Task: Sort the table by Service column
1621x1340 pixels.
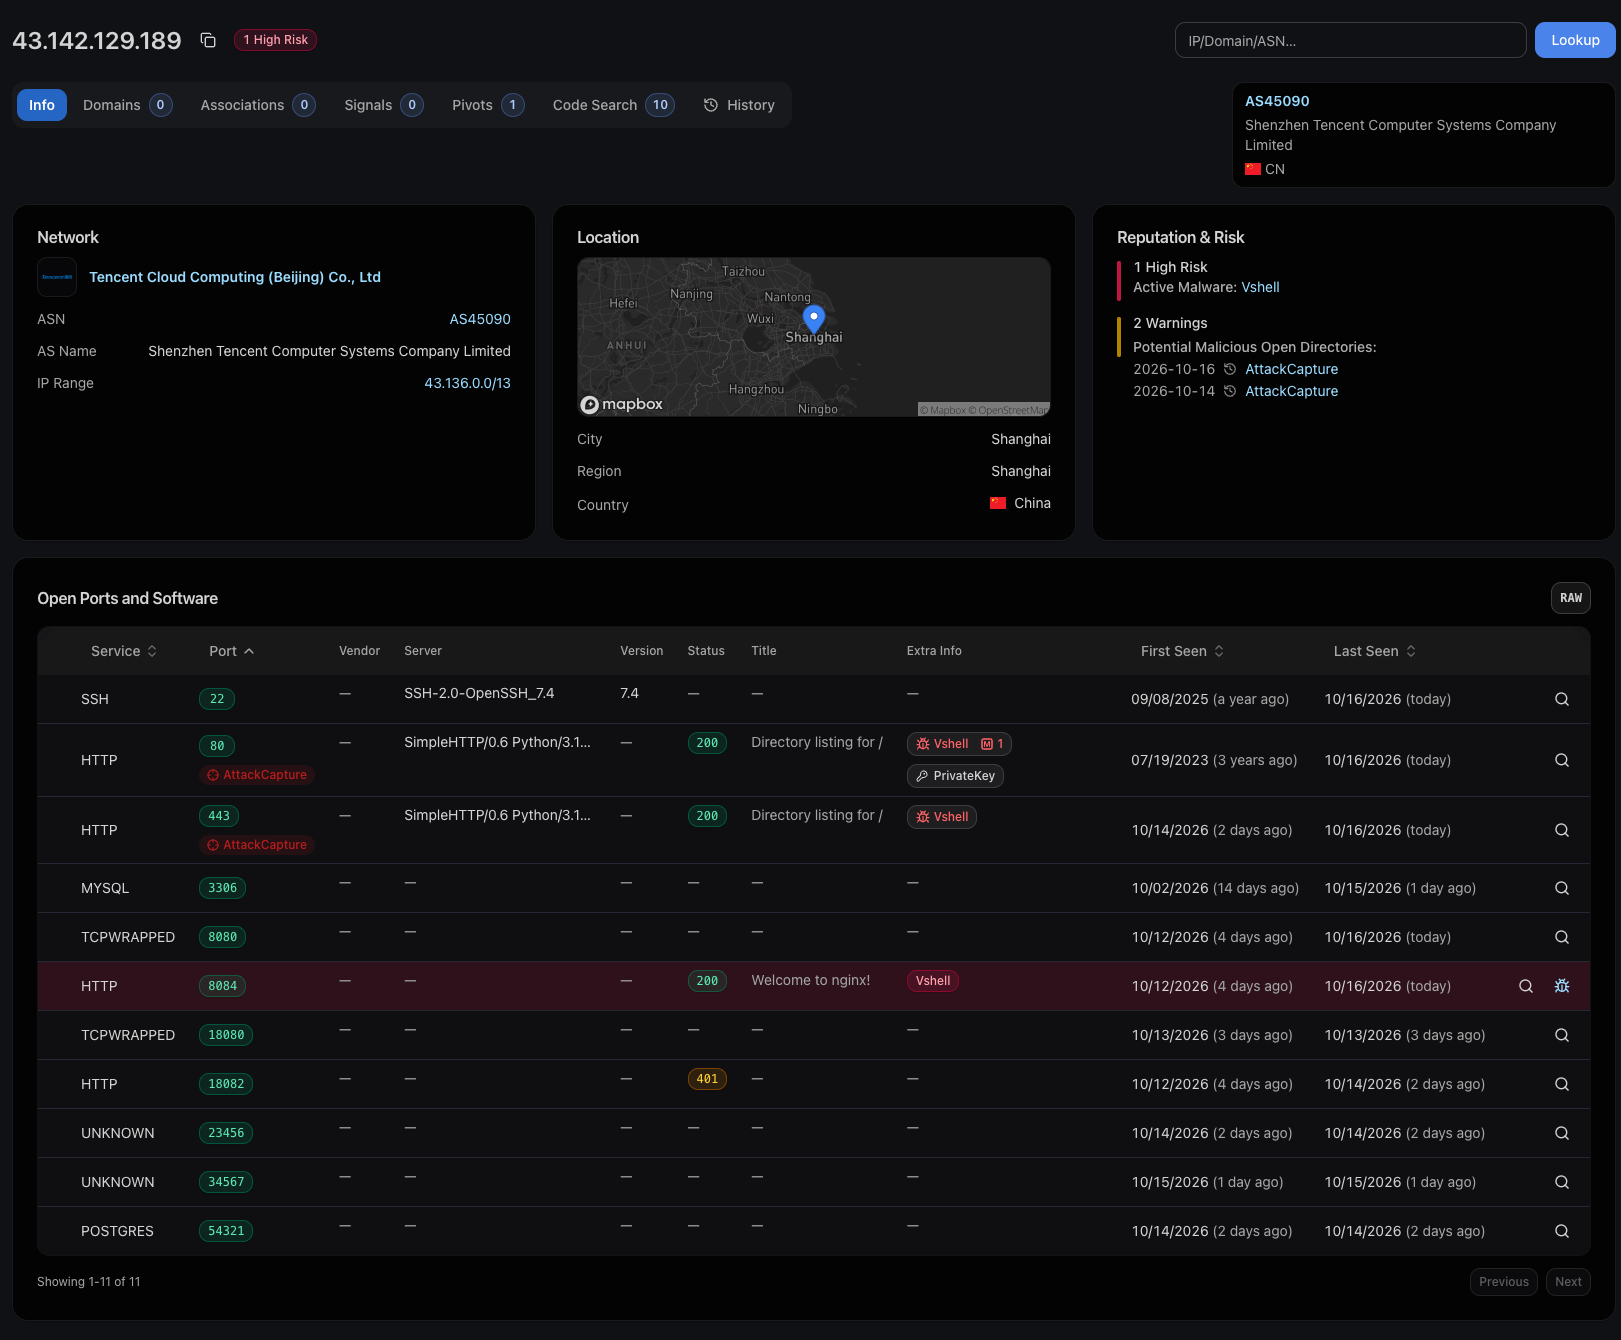Action: click(x=124, y=651)
